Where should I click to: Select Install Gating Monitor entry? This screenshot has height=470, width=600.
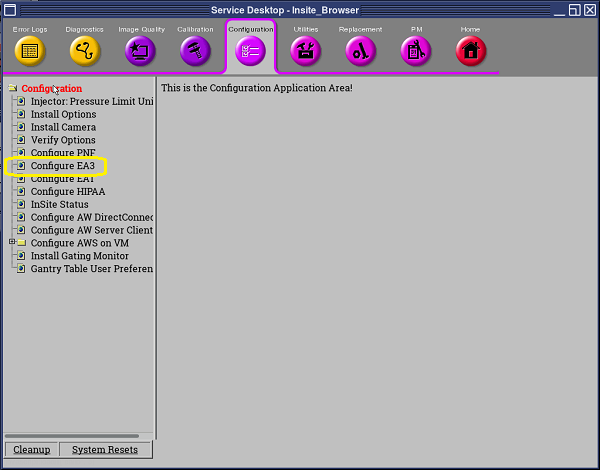(x=79, y=256)
